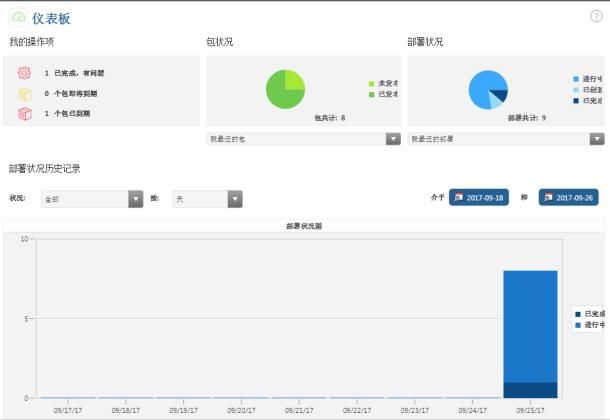610x420 pixels.
Task: Click the tall in-progress blue bar segment
Action: (x=530, y=327)
